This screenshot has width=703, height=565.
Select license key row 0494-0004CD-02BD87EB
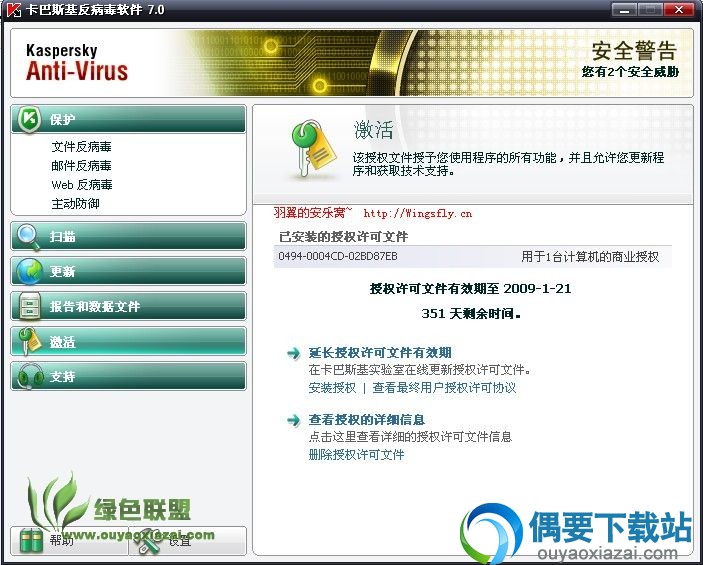click(473, 256)
